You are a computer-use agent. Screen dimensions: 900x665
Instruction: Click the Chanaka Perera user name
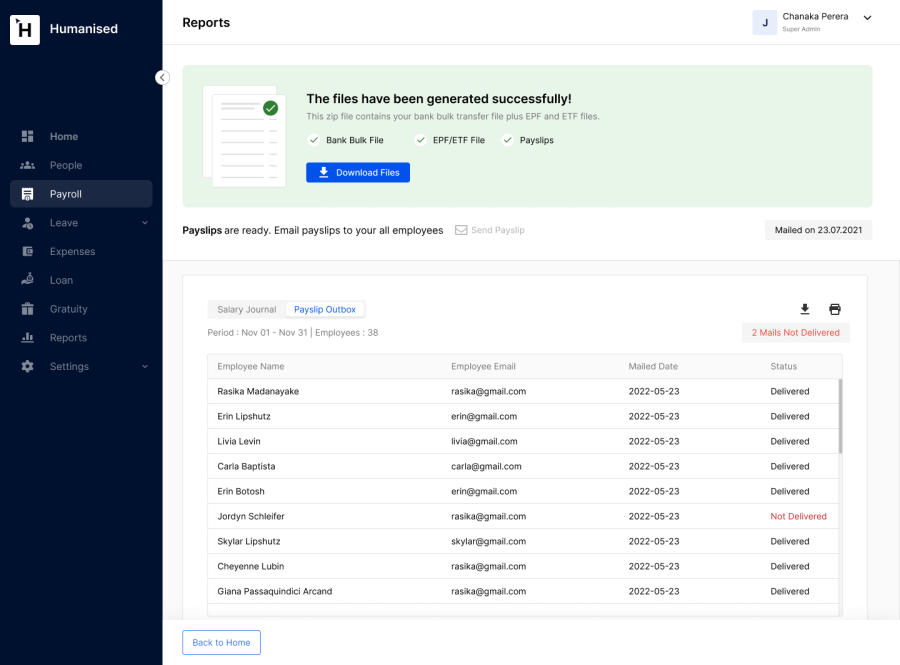click(x=815, y=17)
